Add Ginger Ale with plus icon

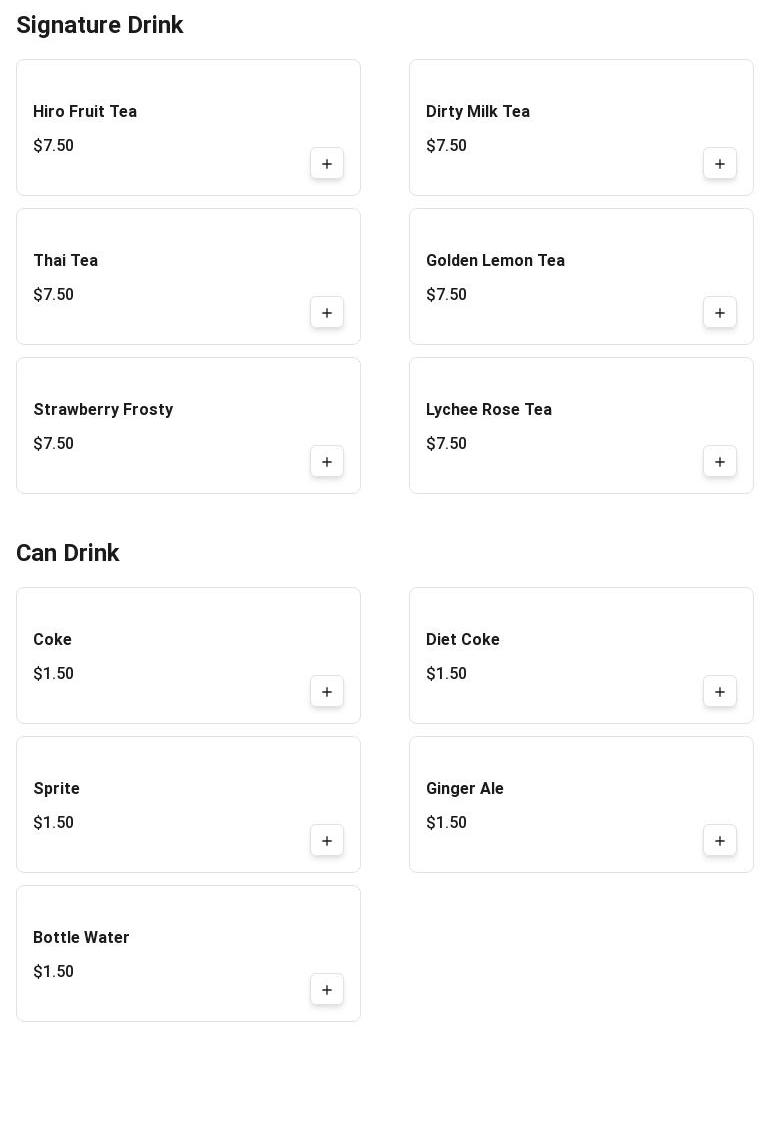[720, 841]
